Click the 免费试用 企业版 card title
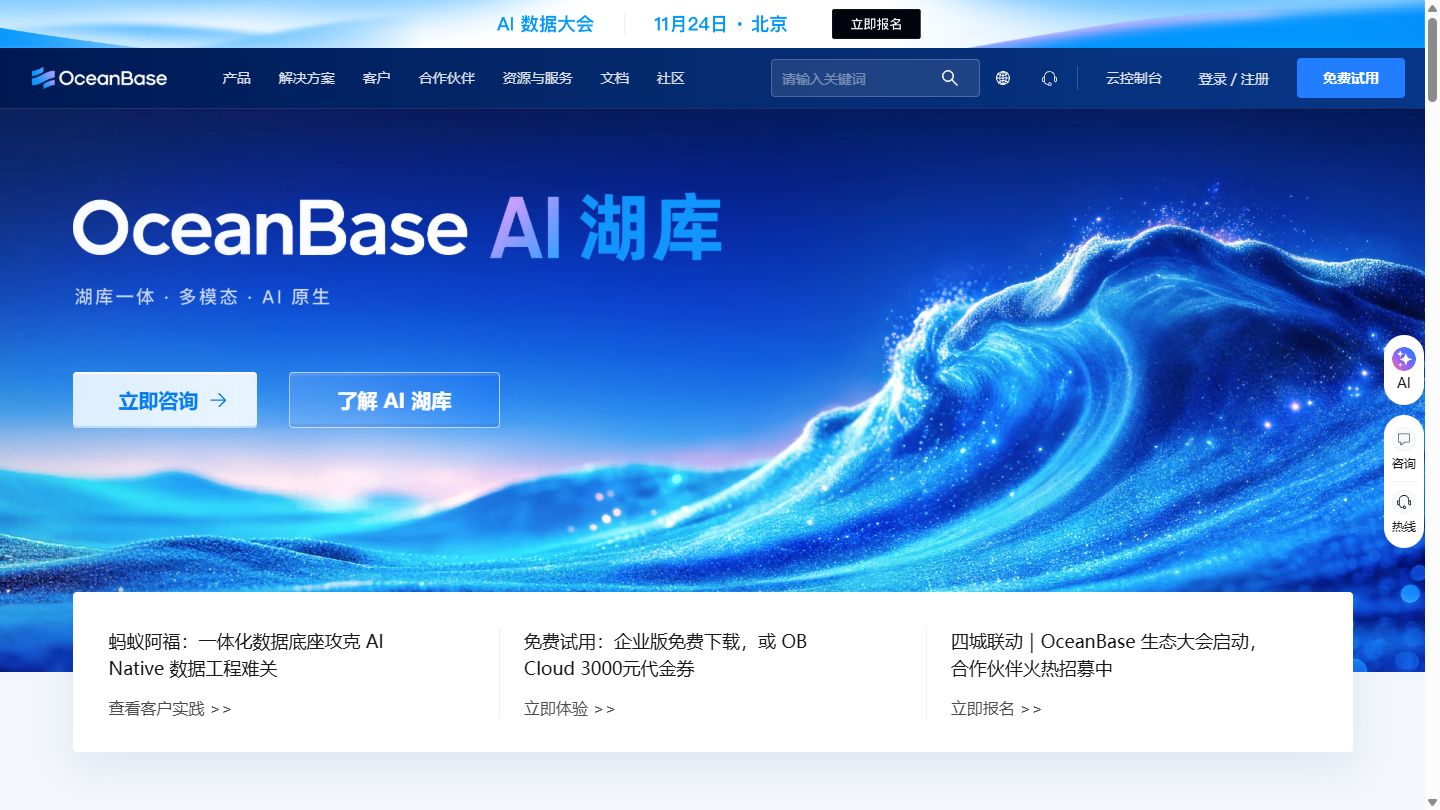The image size is (1440, 810). click(x=666, y=655)
